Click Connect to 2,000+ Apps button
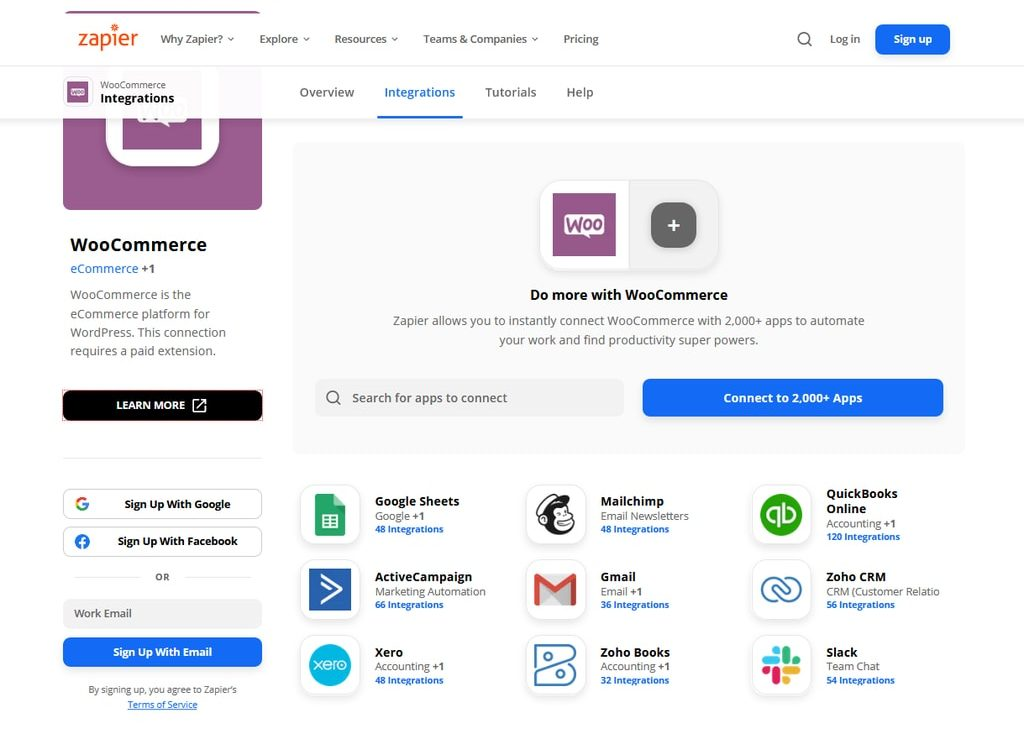This screenshot has height=734, width=1024. coord(792,398)
